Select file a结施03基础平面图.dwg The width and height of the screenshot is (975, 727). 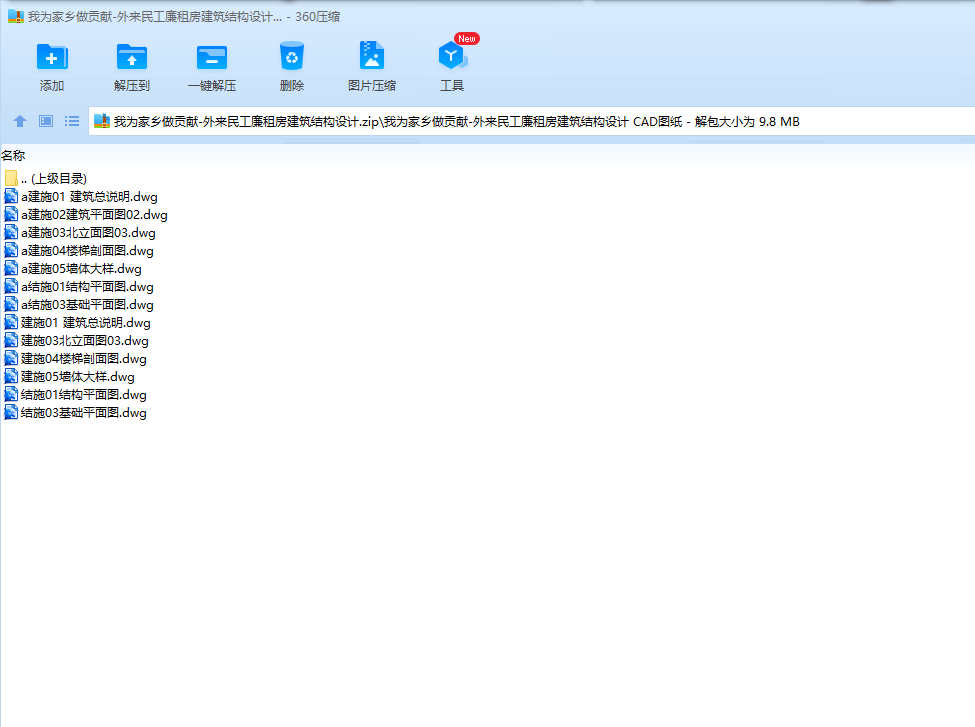(87, 305)
